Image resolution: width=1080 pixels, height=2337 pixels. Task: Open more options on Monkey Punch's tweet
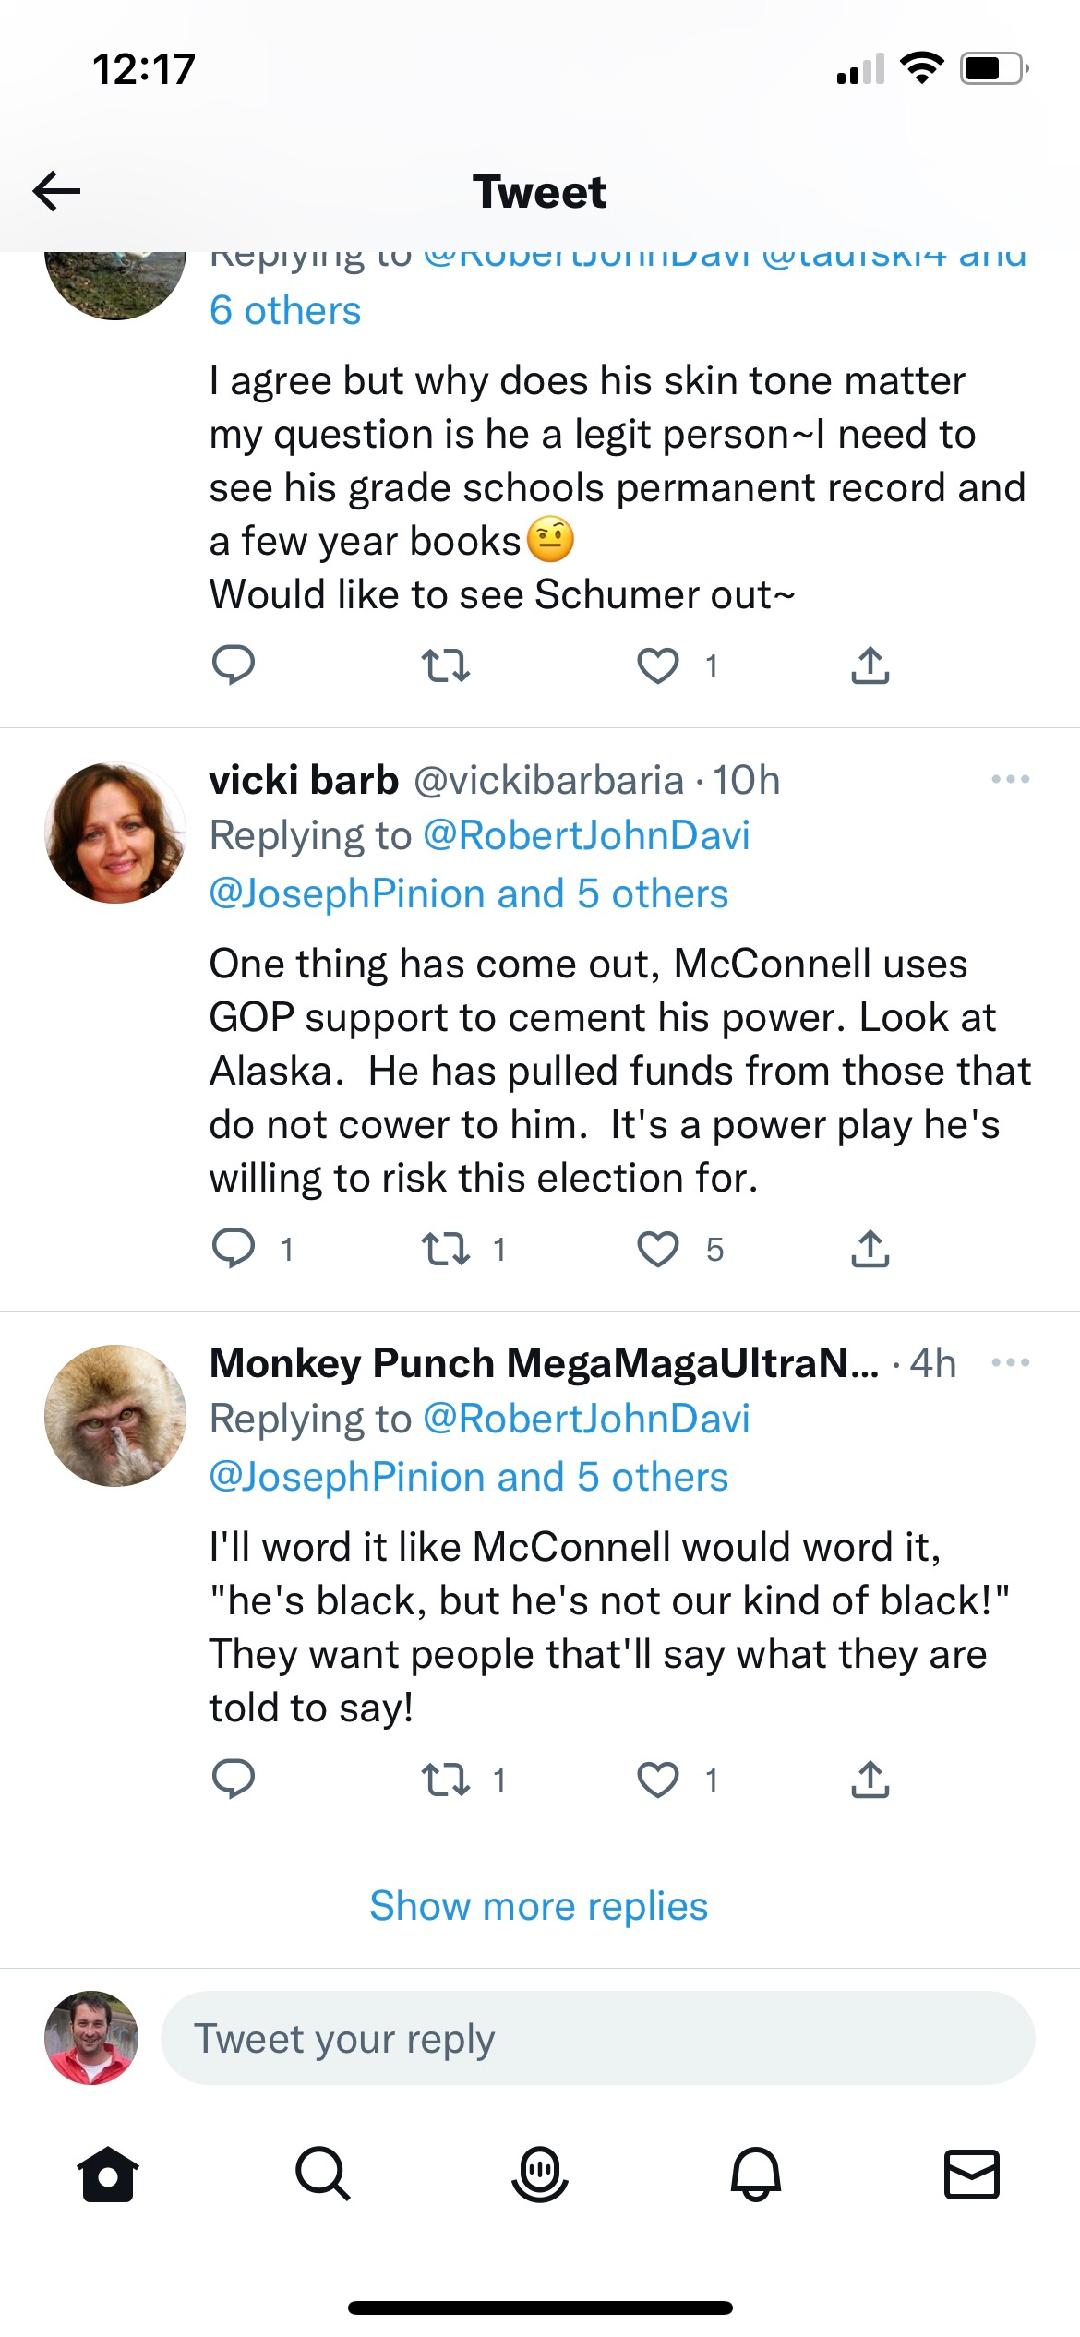[1010, 1363]
